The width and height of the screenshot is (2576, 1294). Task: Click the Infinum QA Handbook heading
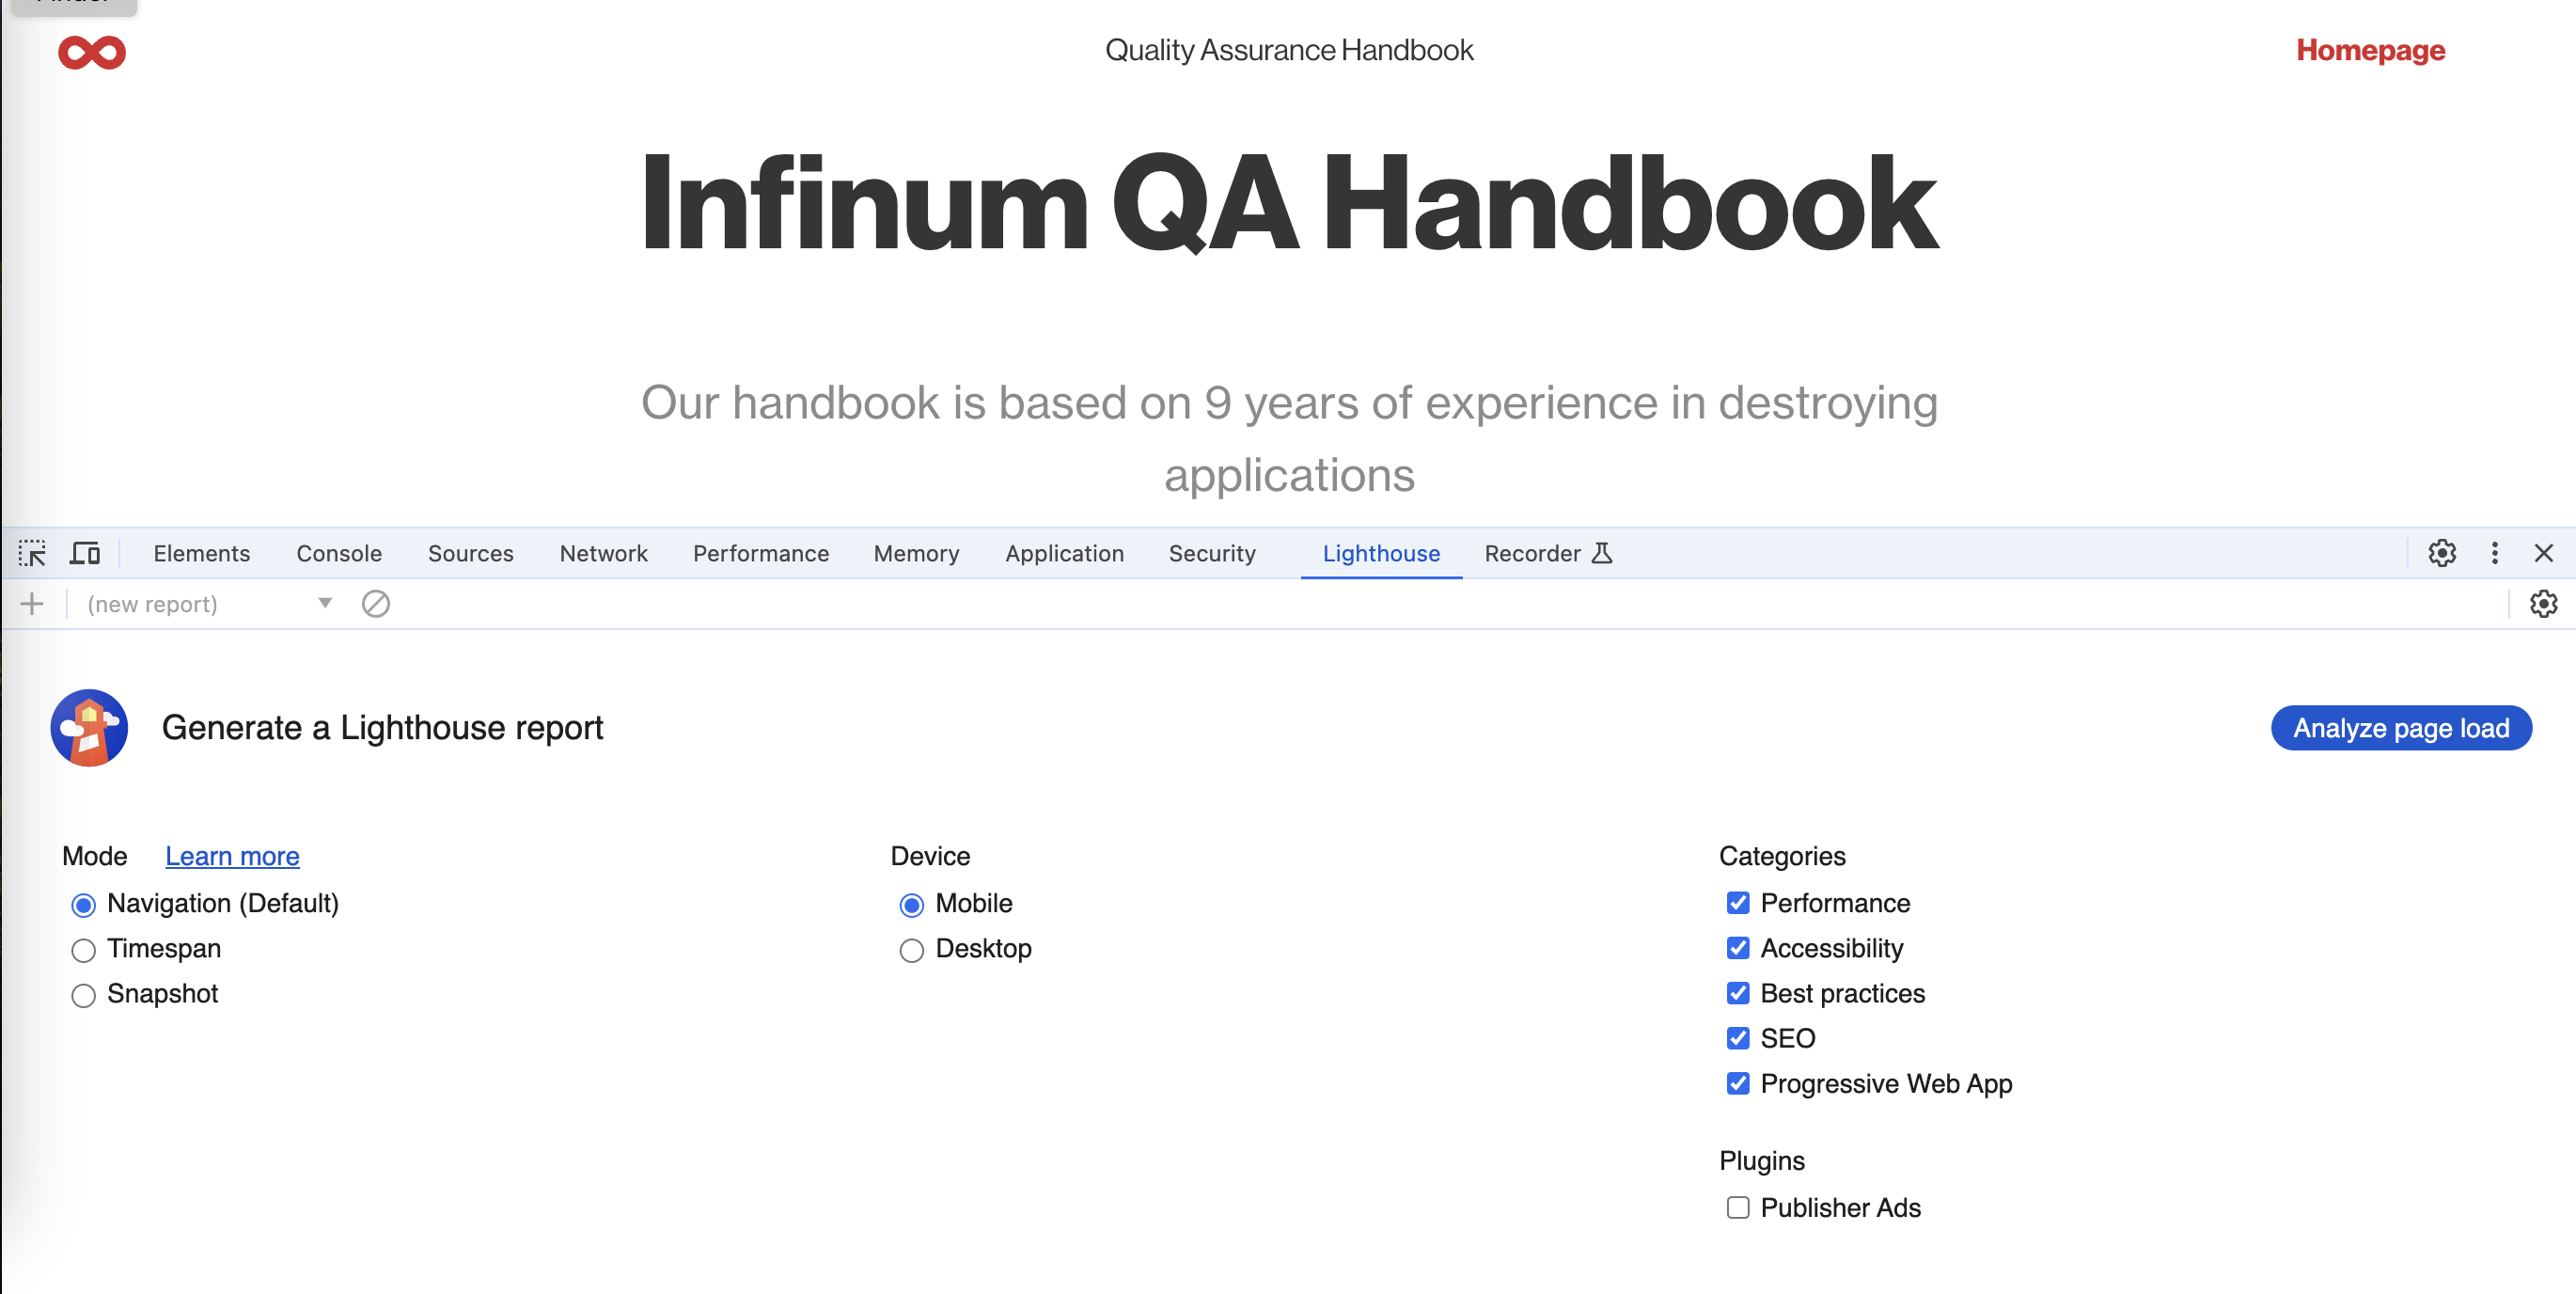pos(1289,204)
